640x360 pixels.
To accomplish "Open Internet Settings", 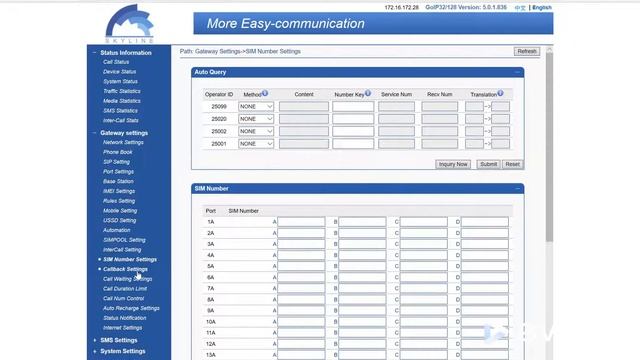I will coord(122,328).
